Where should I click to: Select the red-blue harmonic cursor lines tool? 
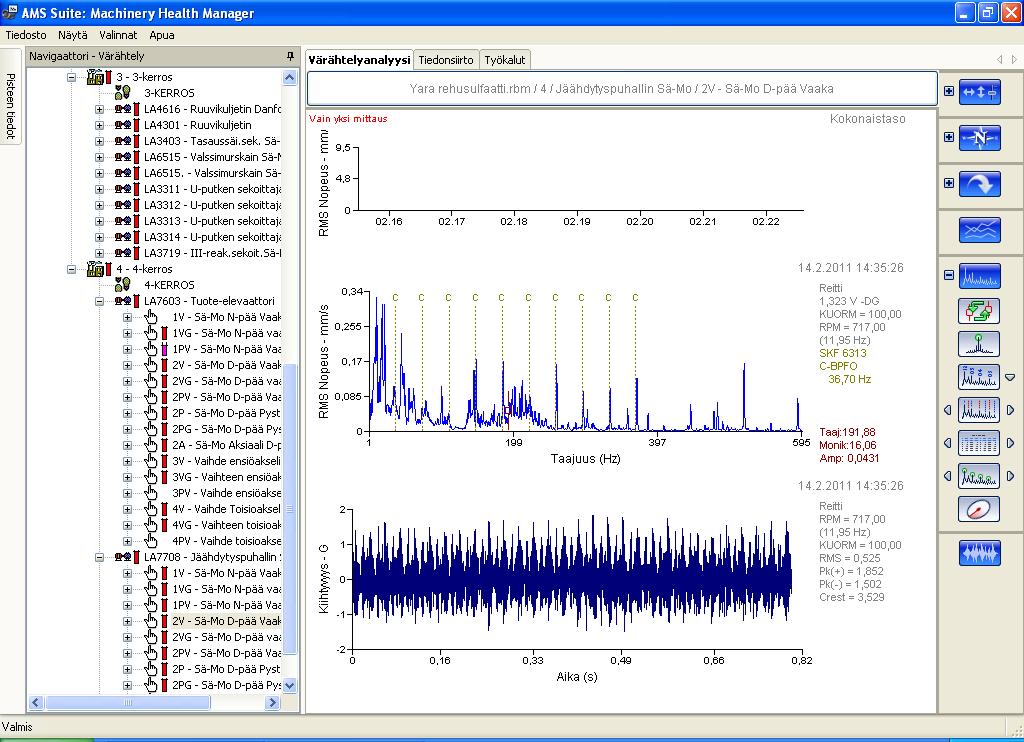(x=979, y=410)
